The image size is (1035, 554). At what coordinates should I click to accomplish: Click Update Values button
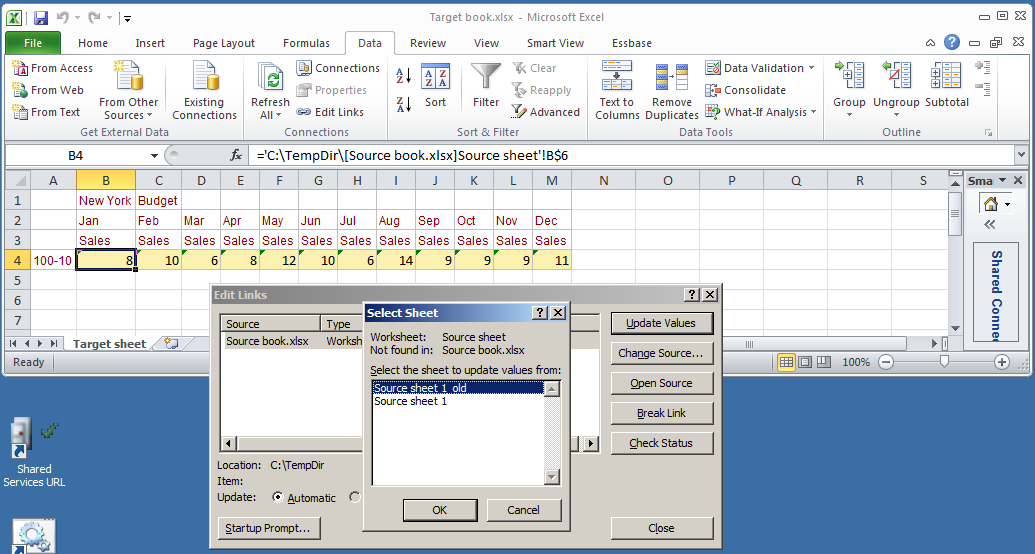pyautogui.click(x=661, y=323)
